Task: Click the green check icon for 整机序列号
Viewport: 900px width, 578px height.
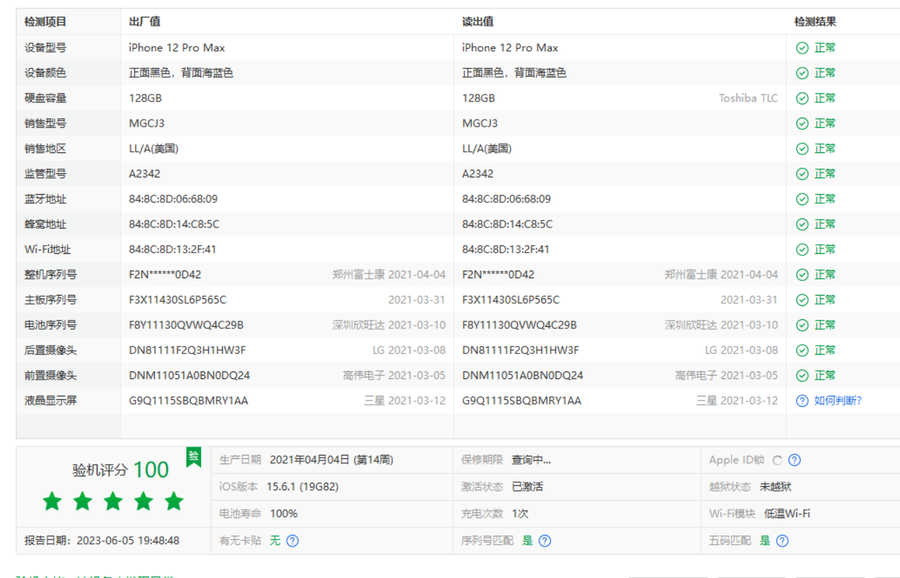Action: point(802,275)
